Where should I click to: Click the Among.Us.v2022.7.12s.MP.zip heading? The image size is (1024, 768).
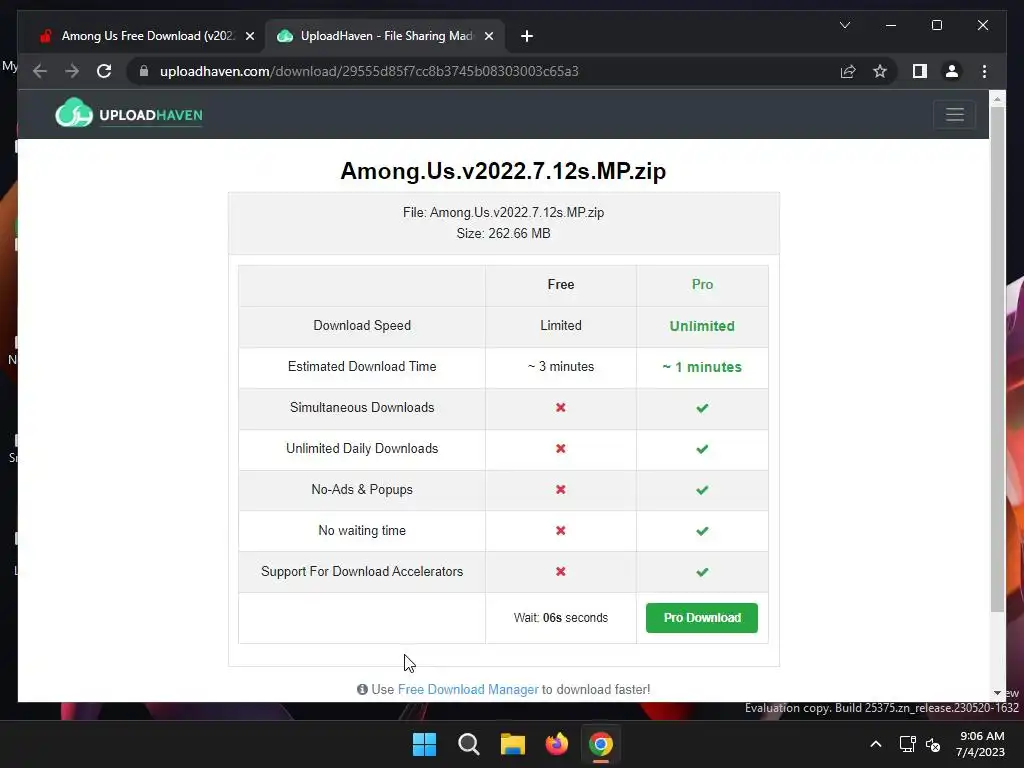pyautogui.click(x=503, y=171)
